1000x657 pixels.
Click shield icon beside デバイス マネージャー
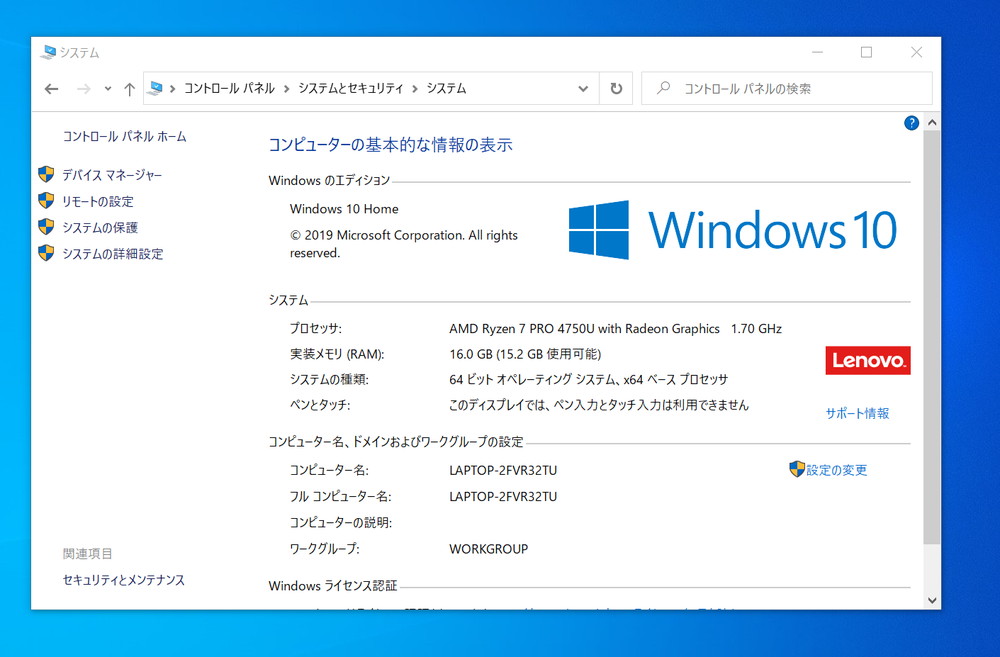point(46,174)
